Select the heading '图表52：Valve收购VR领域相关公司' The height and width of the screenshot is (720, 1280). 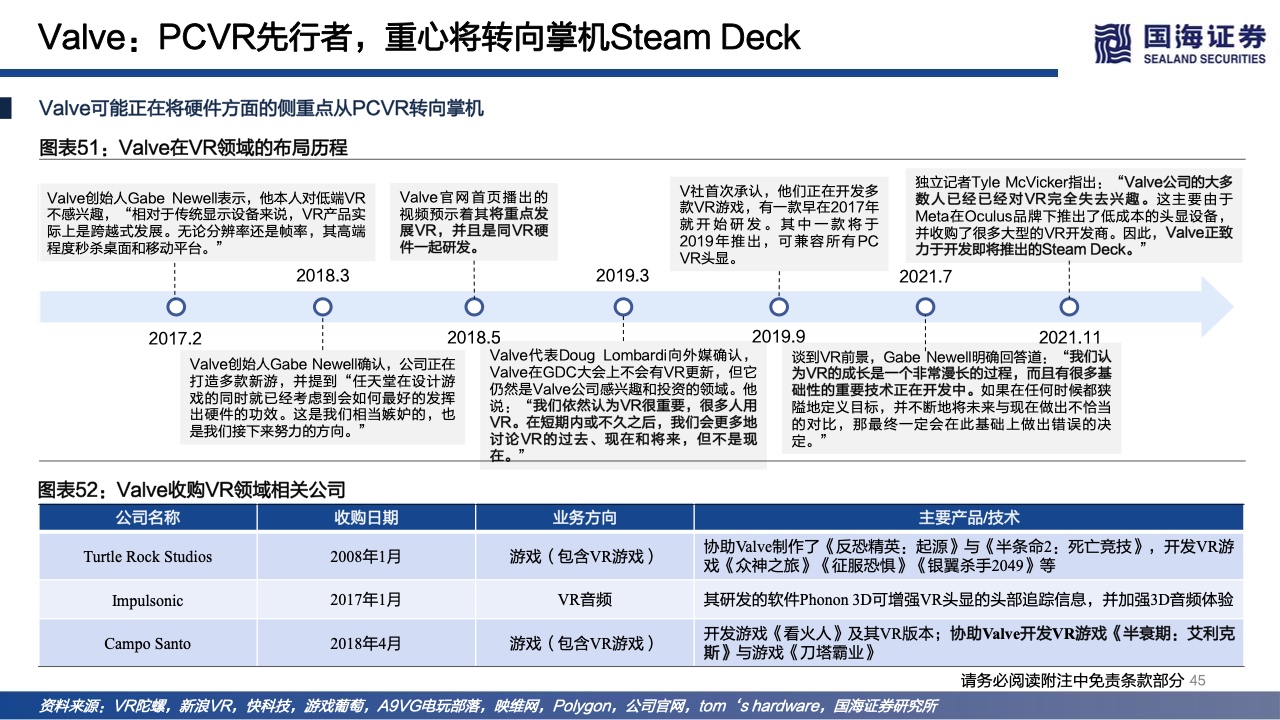[192, 490]
